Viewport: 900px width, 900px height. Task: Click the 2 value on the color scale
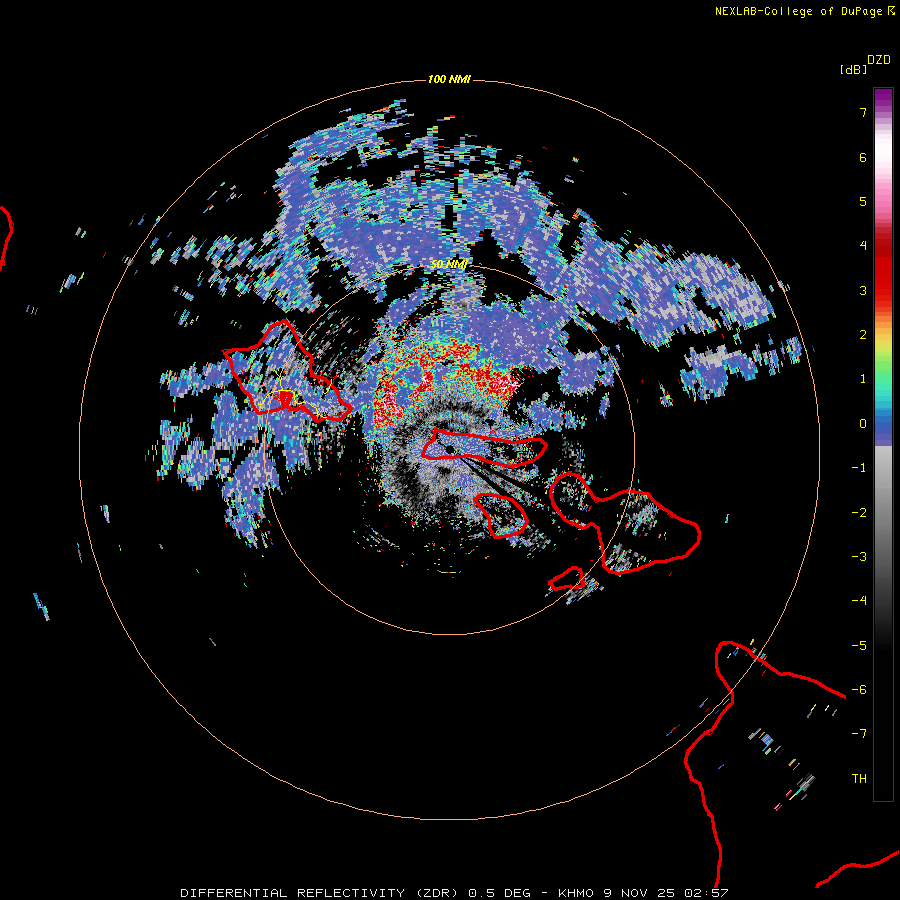(863, 335)
